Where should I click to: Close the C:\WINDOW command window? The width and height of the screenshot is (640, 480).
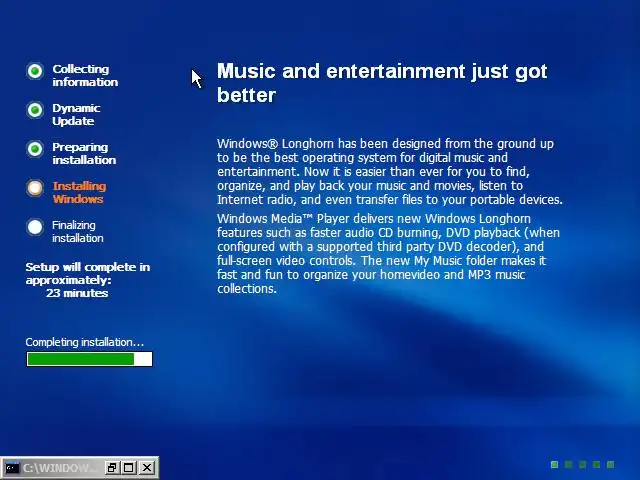pyautogui.click(x=147, y=468)
